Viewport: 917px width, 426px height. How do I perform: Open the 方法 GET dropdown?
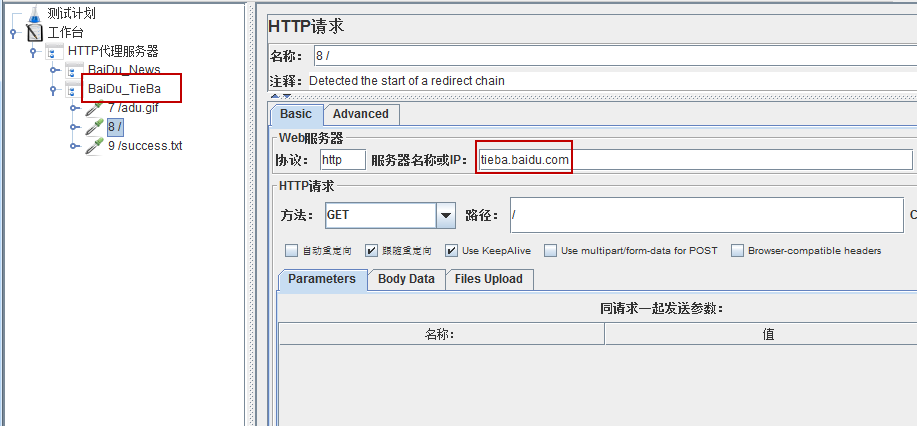pyautogui.click(x=446, y=215)
